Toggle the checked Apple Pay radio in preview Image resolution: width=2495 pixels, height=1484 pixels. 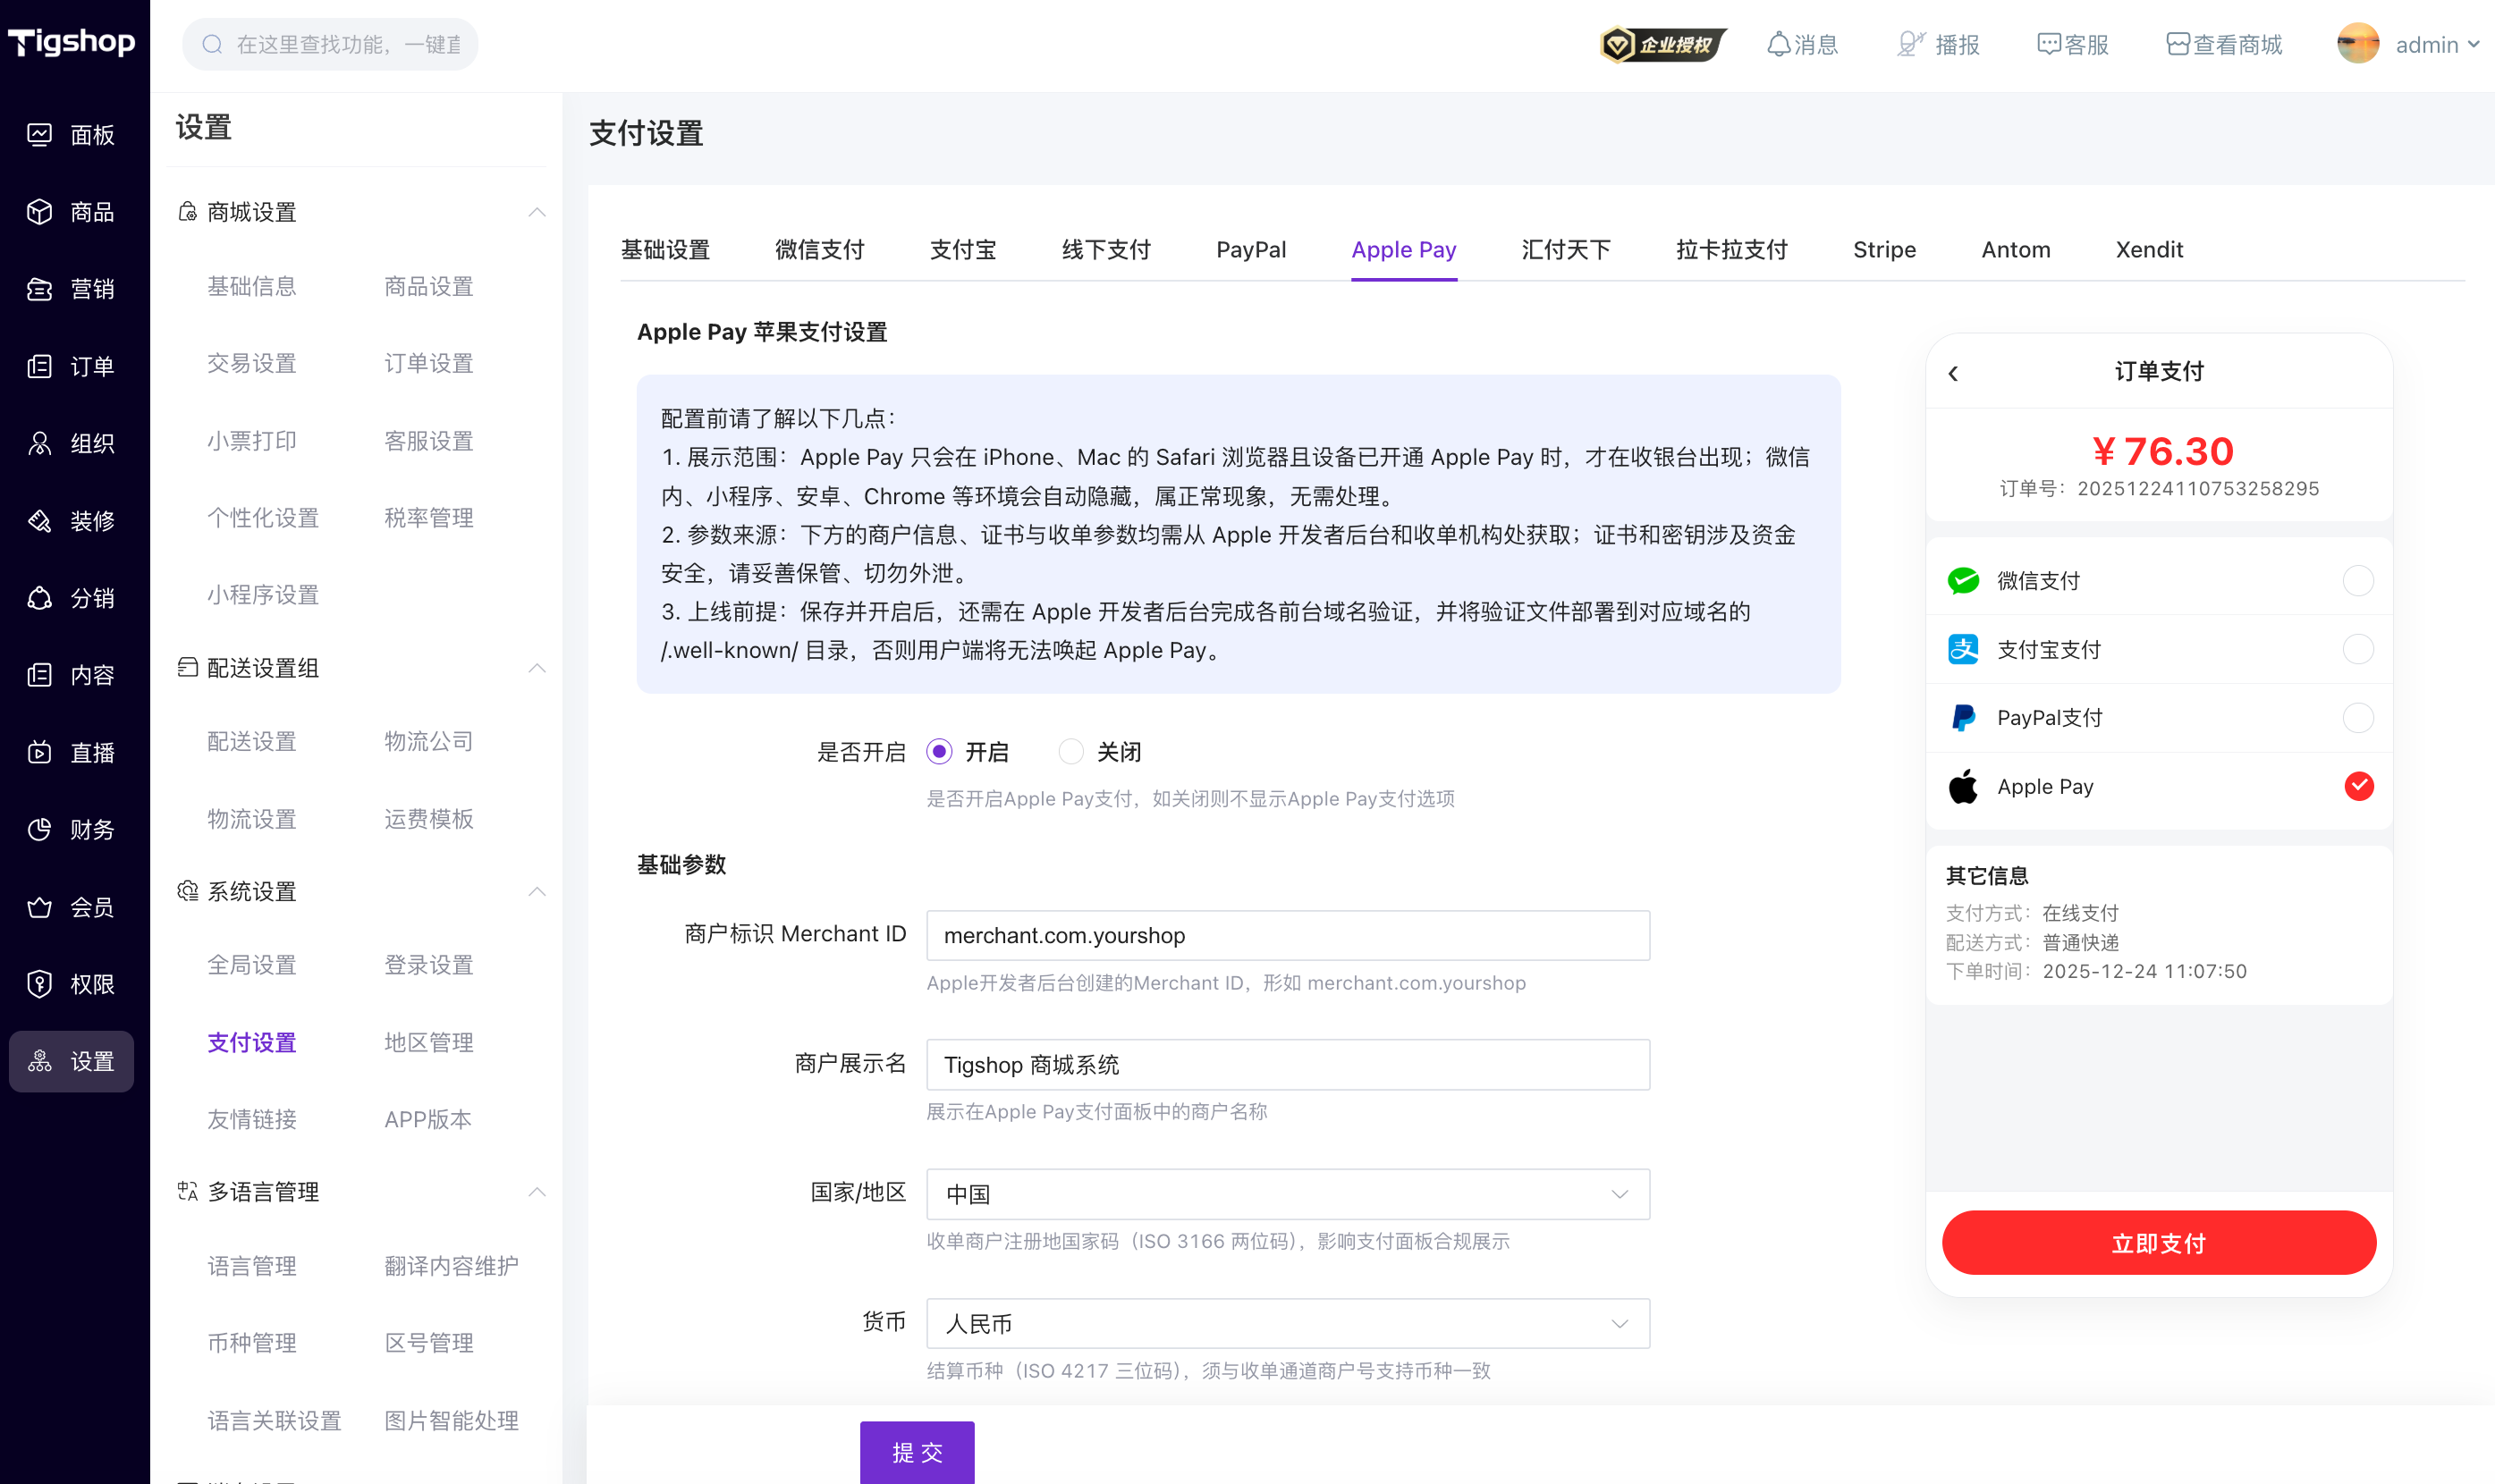click(x=2358, y=786)
